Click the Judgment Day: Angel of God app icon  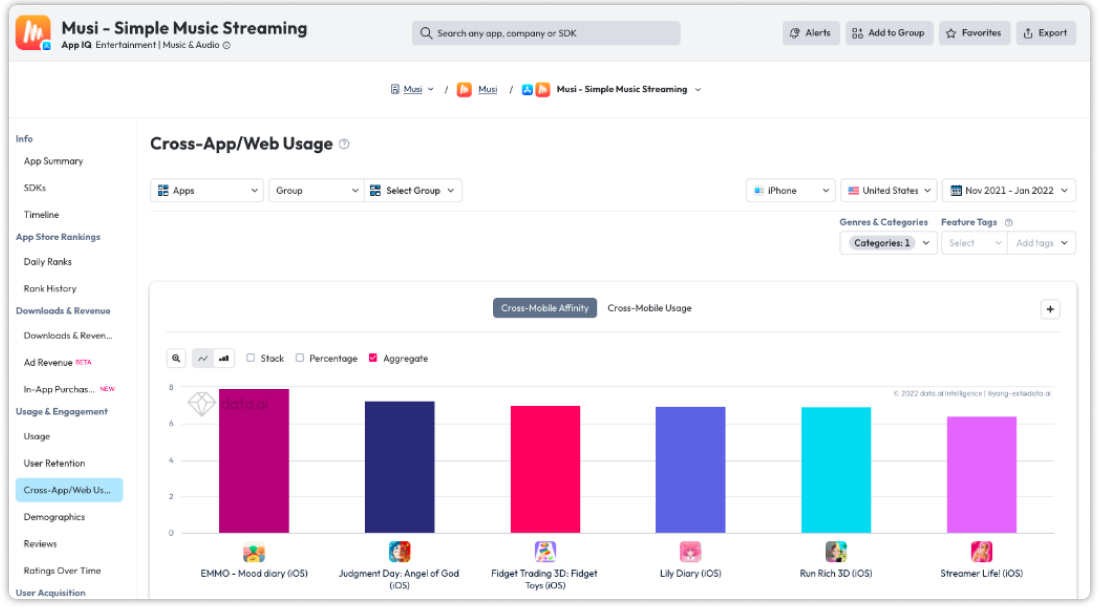pos(399,552)
